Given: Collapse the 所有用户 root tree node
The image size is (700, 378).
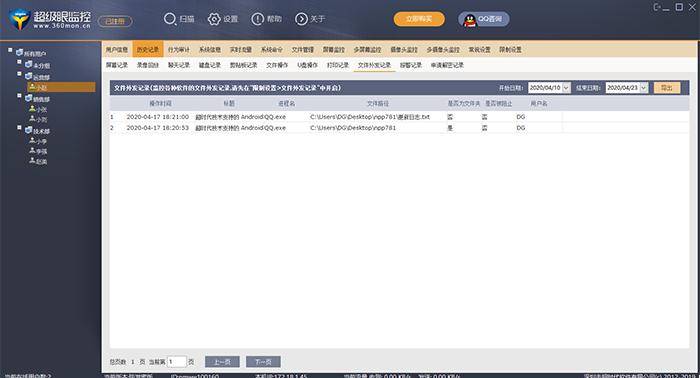Looking at the screenshot, I should [10, 50].
